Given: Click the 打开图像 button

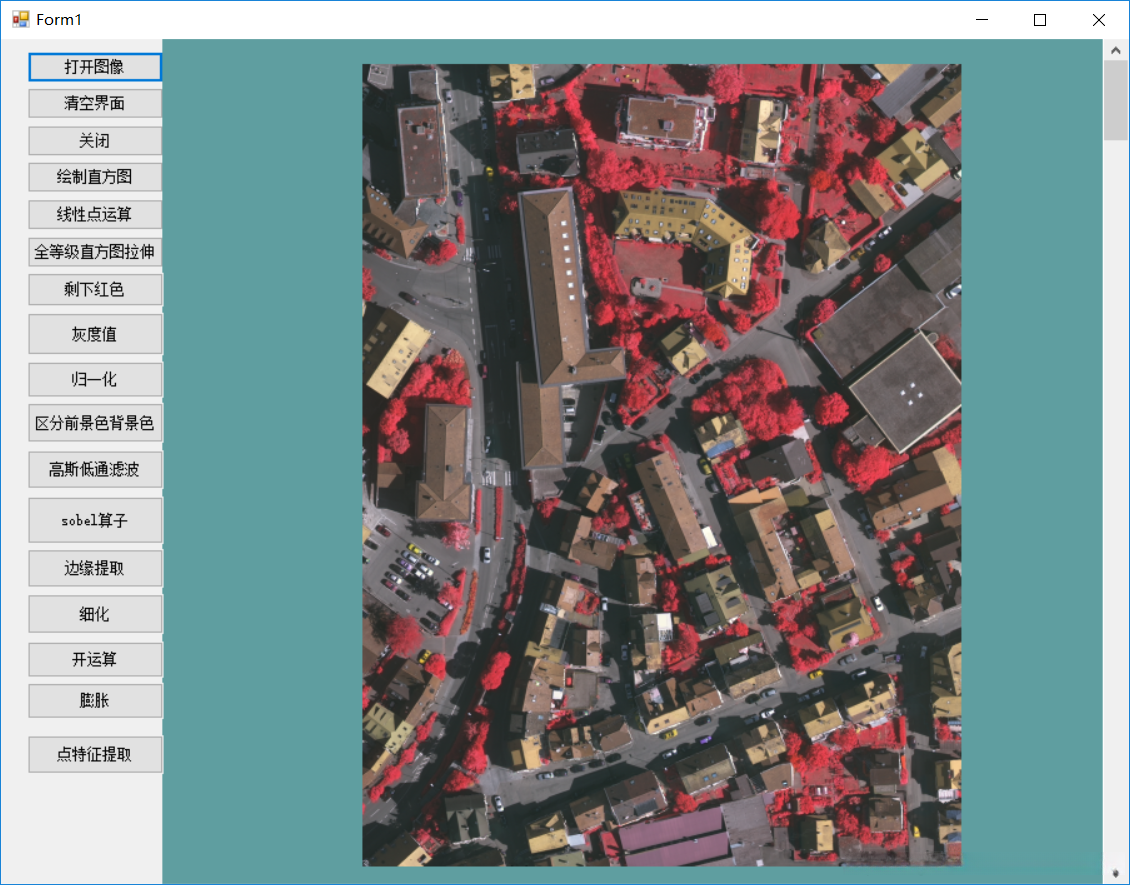Looking at the screenshot, I should pyautogui.click(x=95, y=67).
